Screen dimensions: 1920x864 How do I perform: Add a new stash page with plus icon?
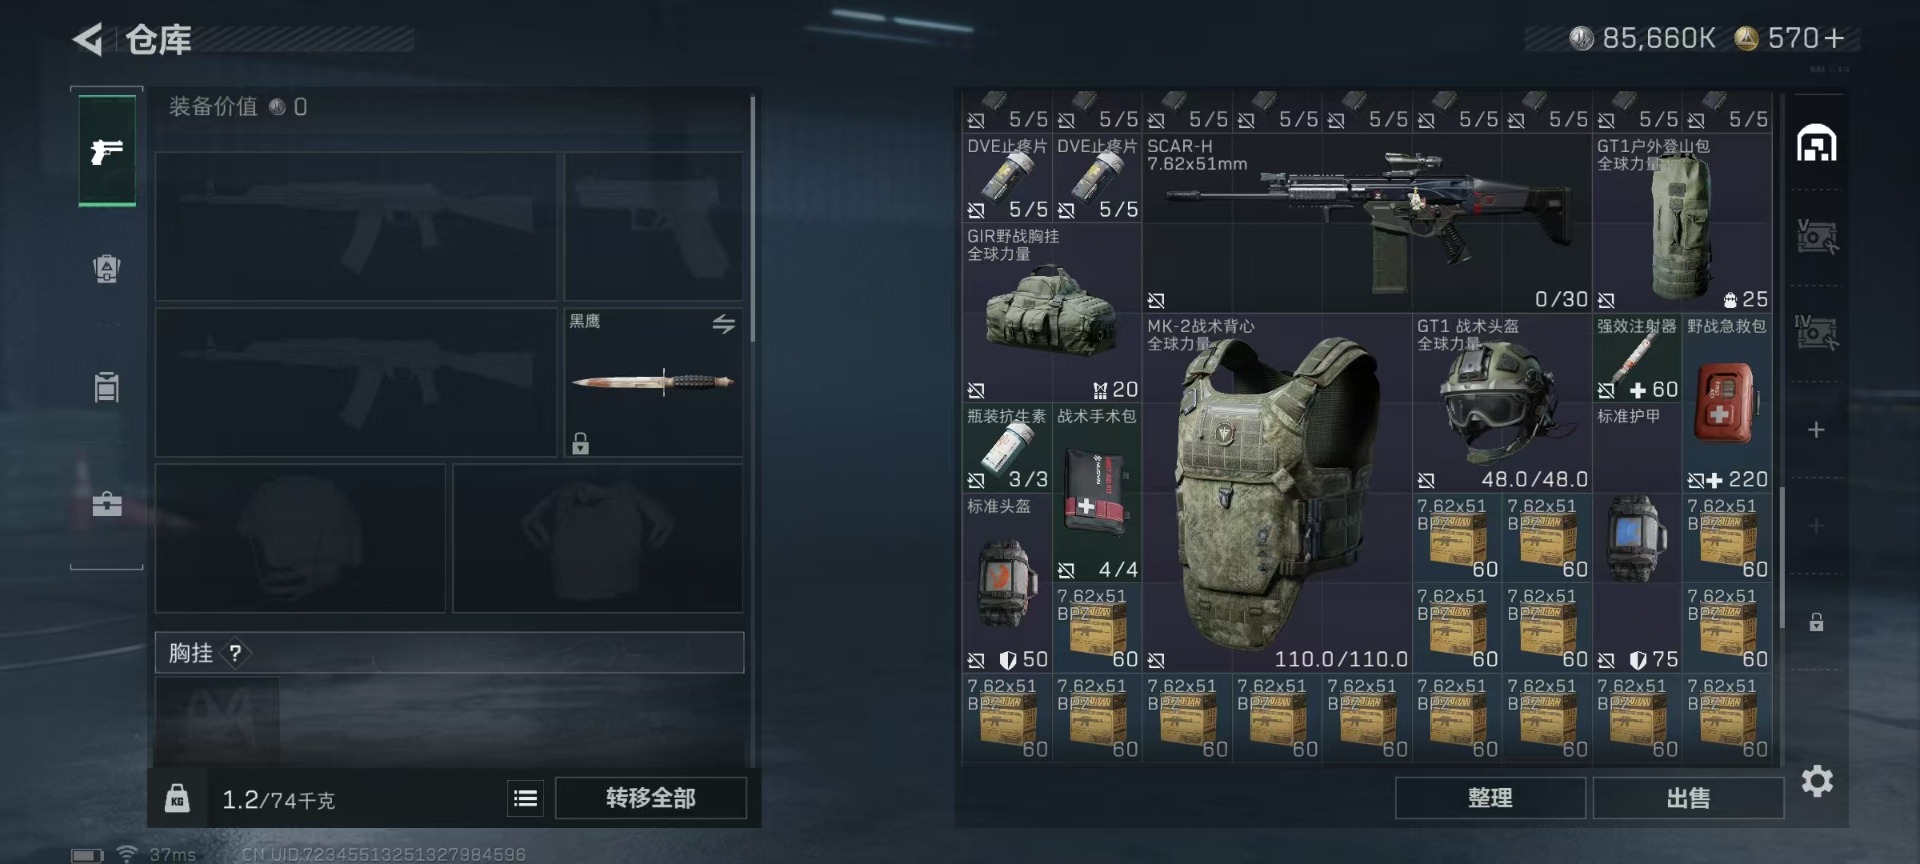click(1817, 430)
